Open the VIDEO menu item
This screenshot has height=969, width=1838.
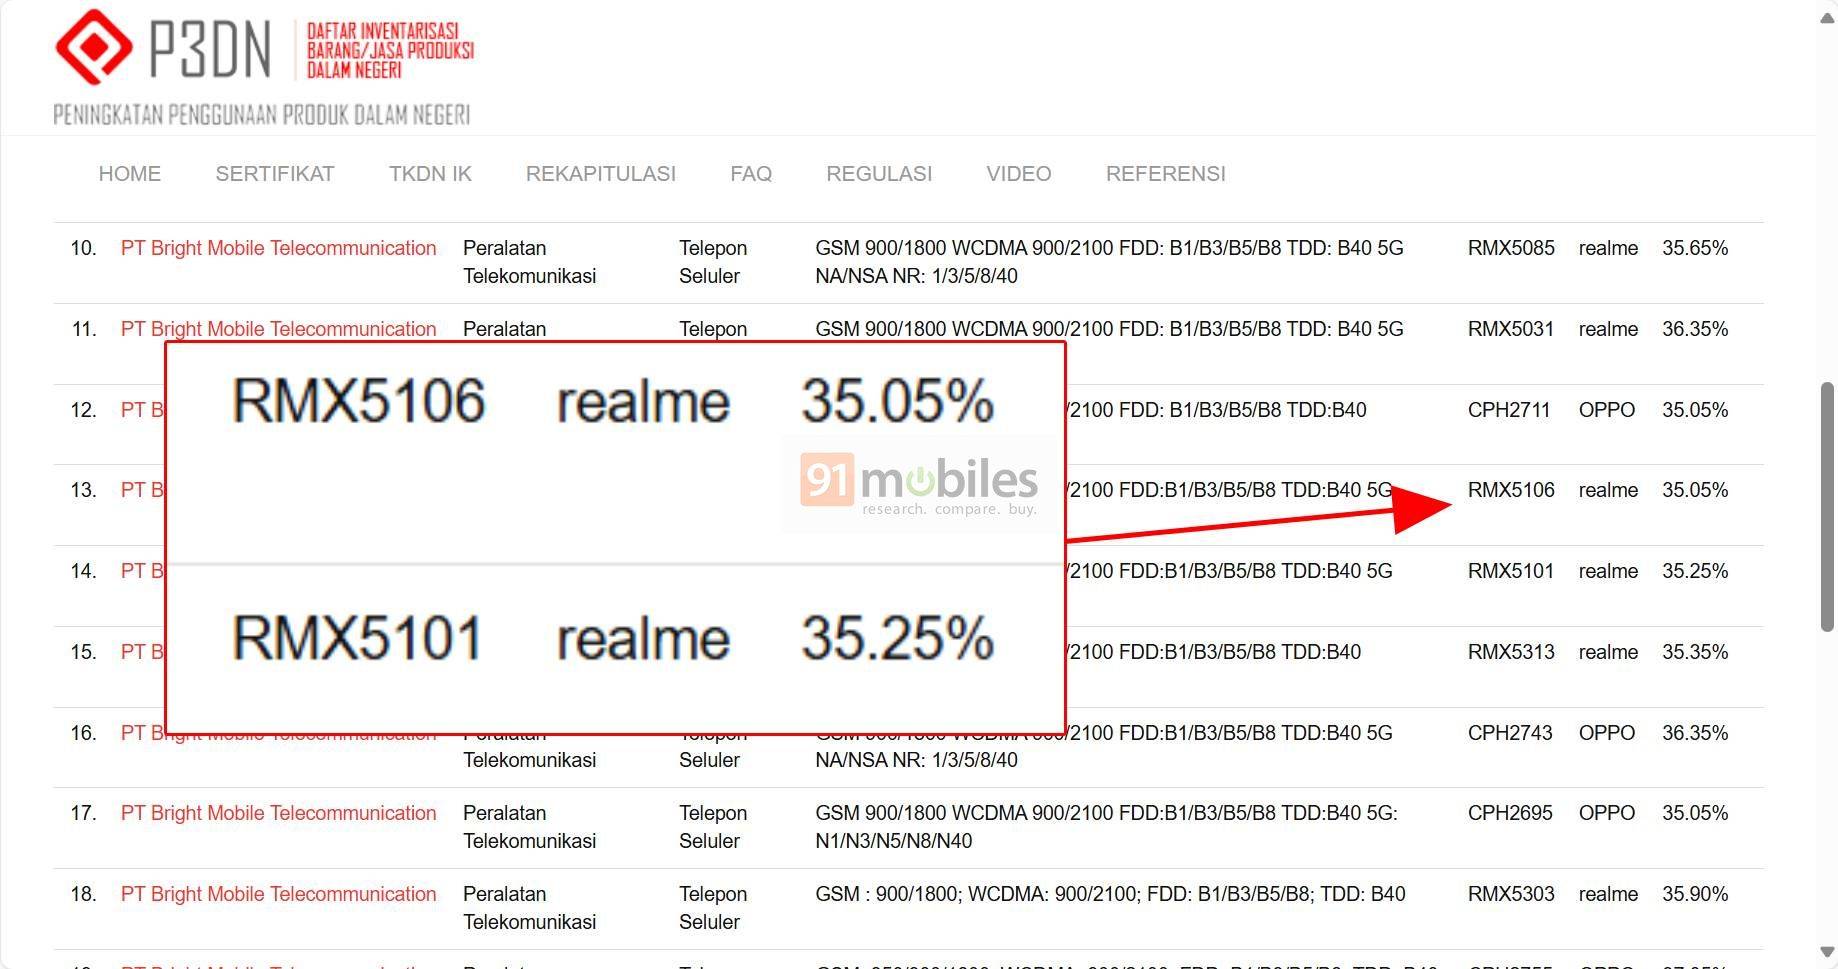[x=1019, y=174]
